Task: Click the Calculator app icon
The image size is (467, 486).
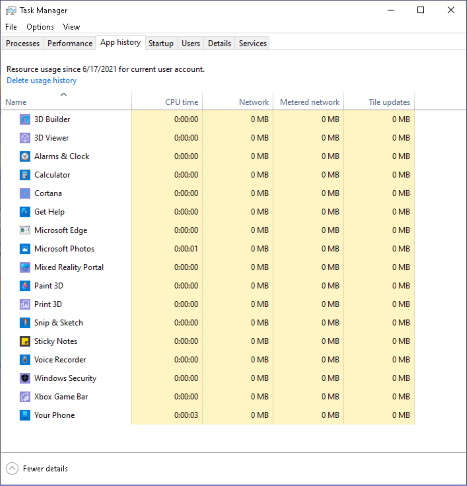Action: point(25,175)
